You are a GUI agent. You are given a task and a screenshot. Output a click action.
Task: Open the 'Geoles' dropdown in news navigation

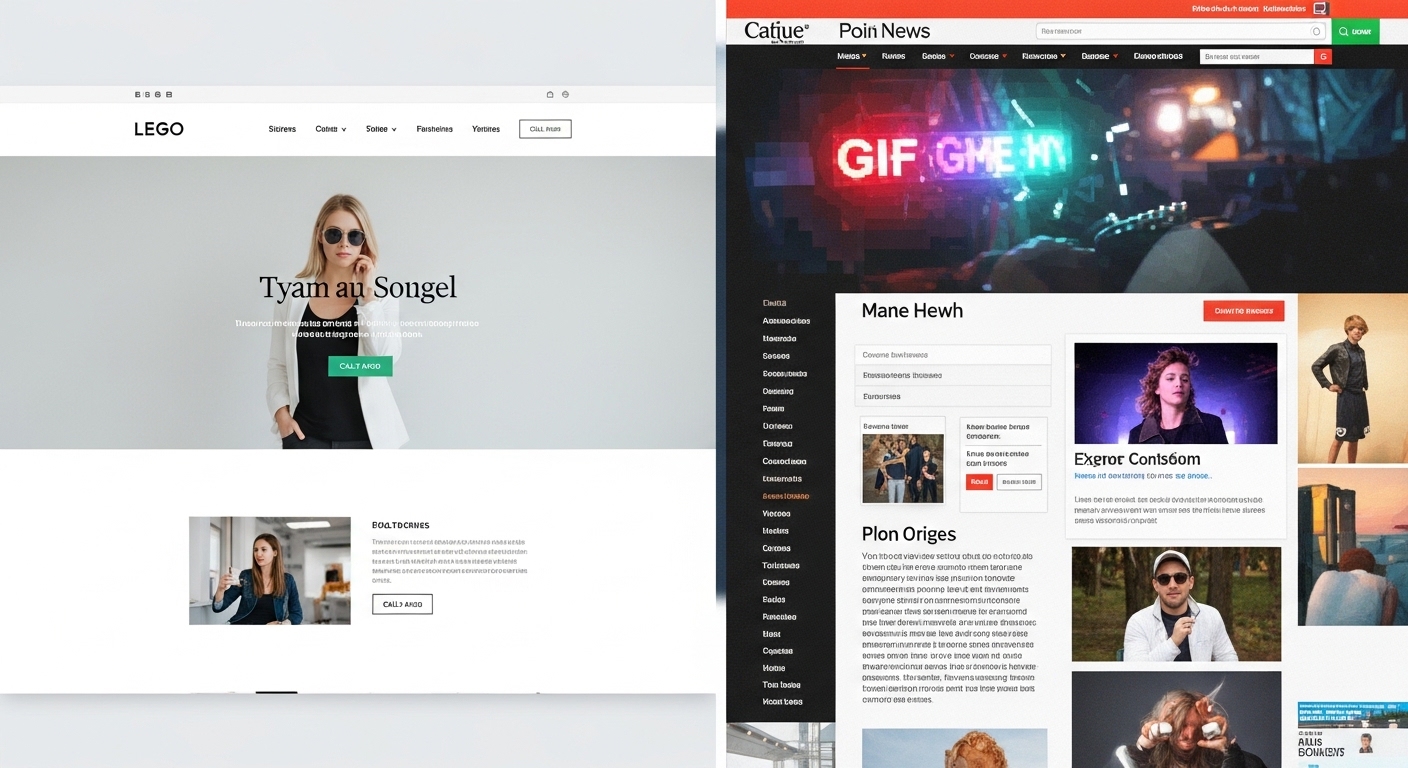pos(938,57)
